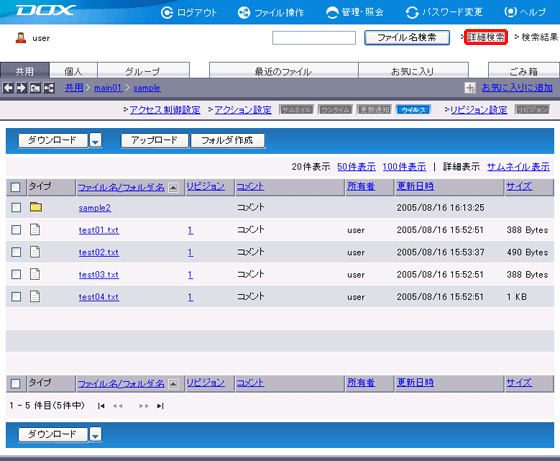
Task: Open アクション設定 link
Action: [x=243, y=110]
